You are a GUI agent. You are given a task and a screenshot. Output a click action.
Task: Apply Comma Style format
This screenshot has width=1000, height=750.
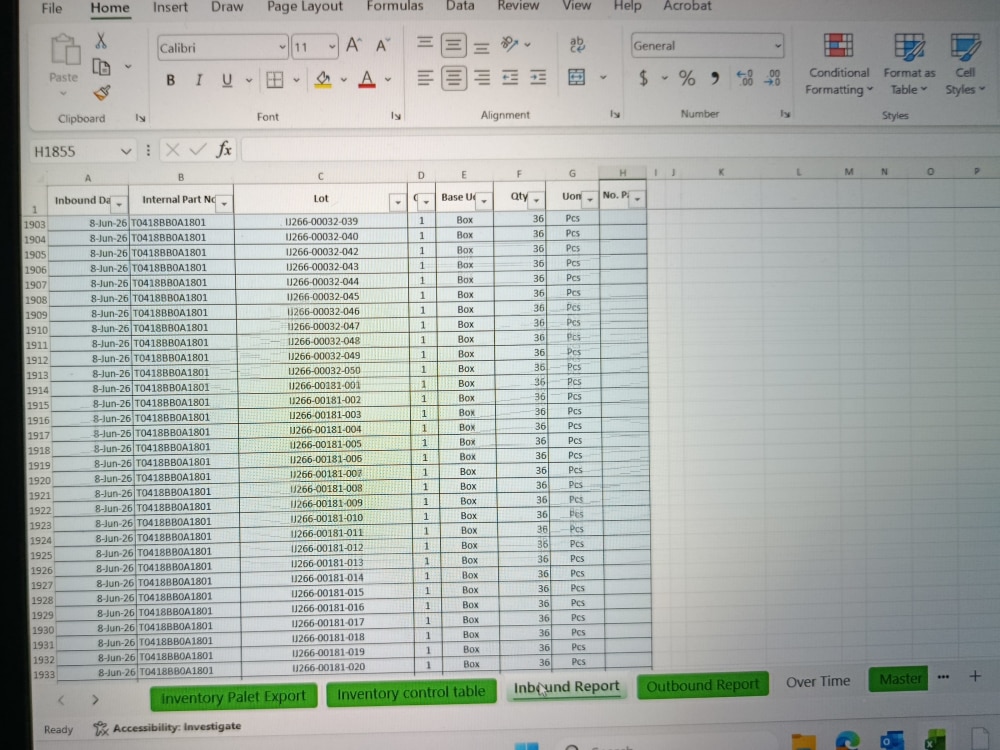[715, 78]
